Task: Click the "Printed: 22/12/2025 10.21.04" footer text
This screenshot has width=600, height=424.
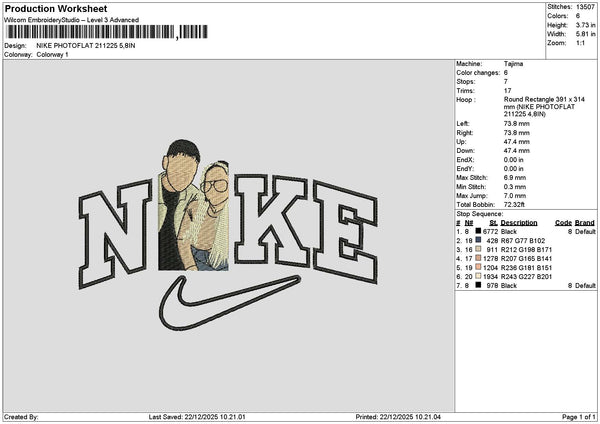Action: tap(398, 417)
